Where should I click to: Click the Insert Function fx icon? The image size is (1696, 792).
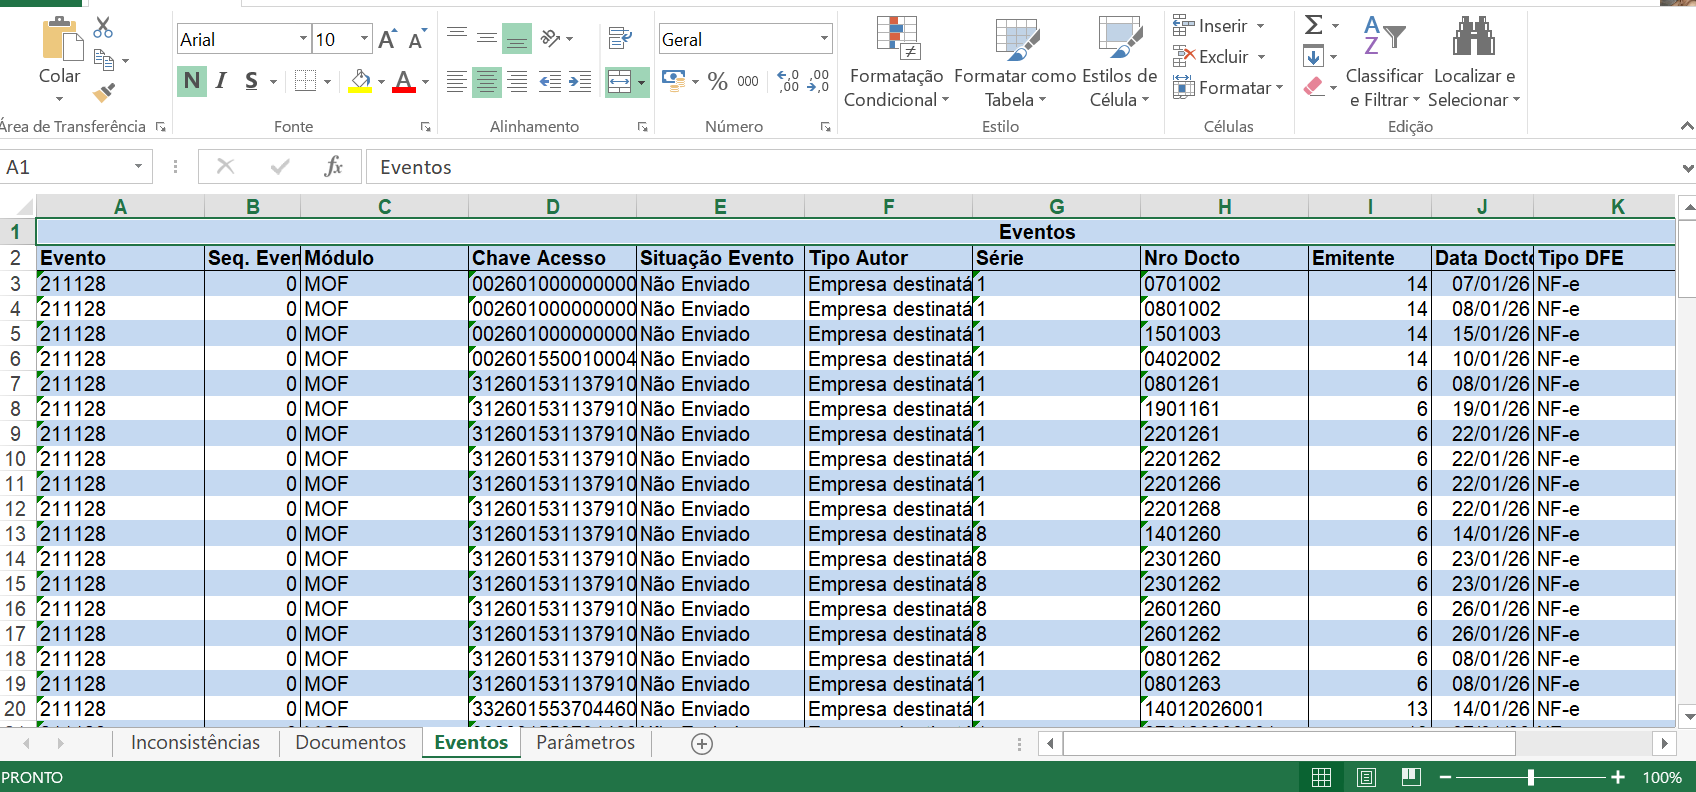(x=333, y=167)
